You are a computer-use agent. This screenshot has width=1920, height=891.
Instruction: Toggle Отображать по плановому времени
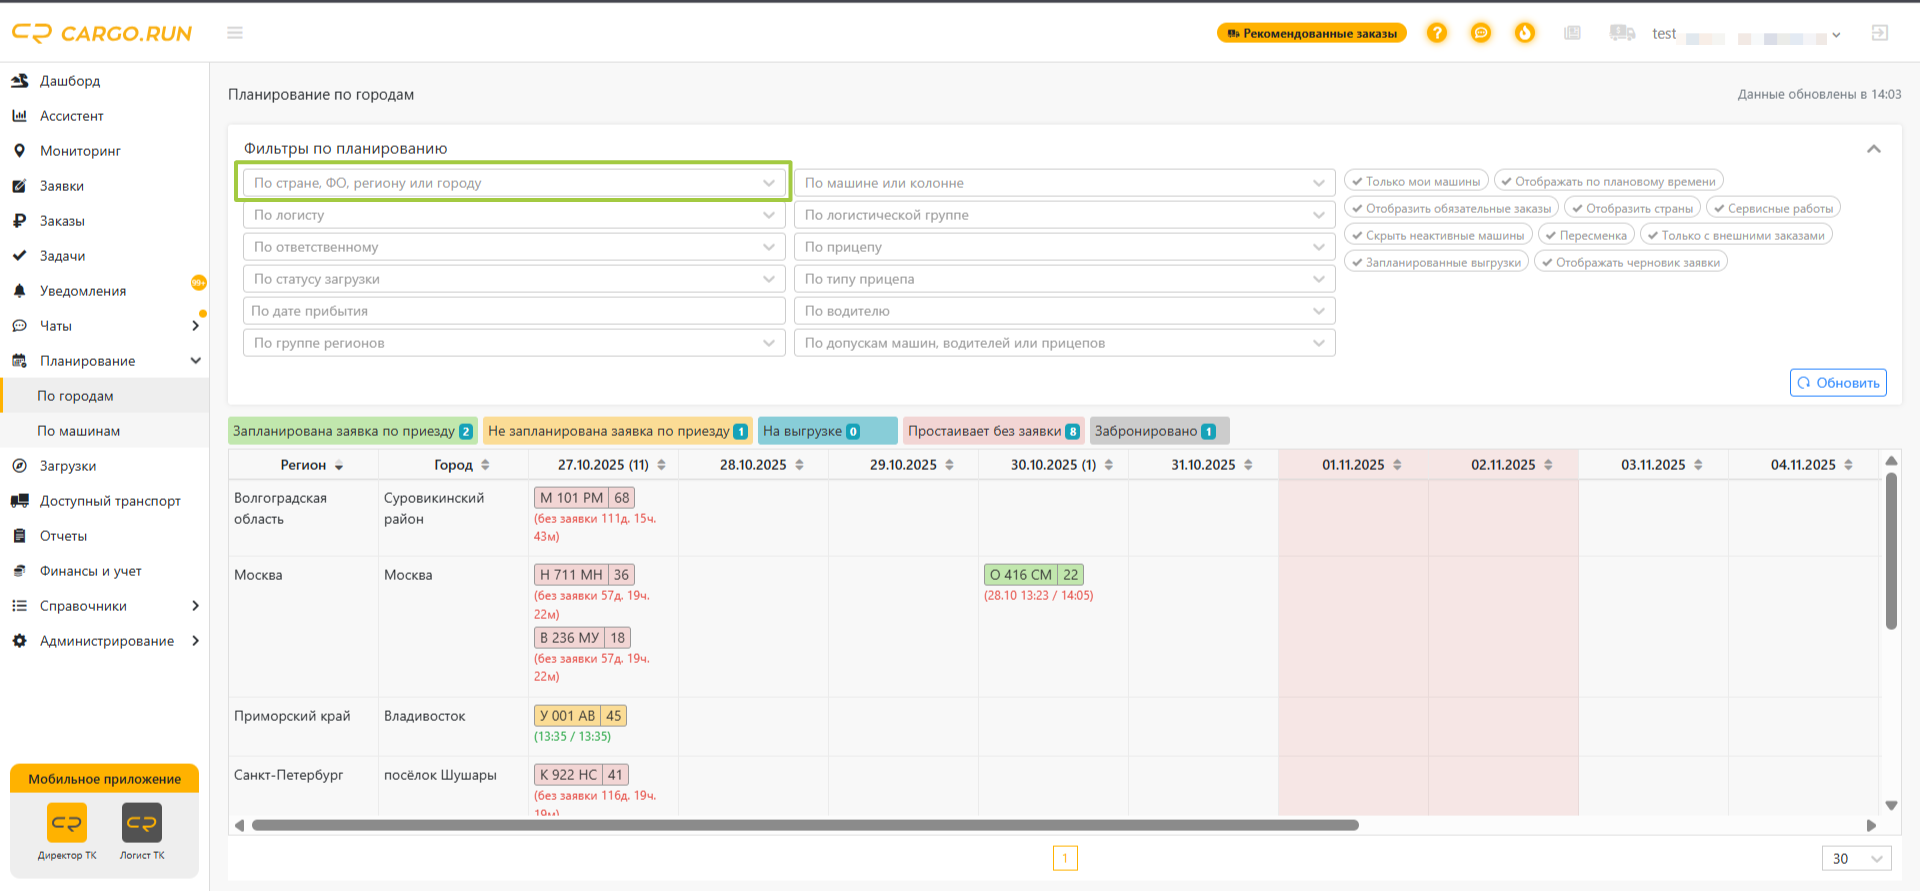(x=1608, y=181)
